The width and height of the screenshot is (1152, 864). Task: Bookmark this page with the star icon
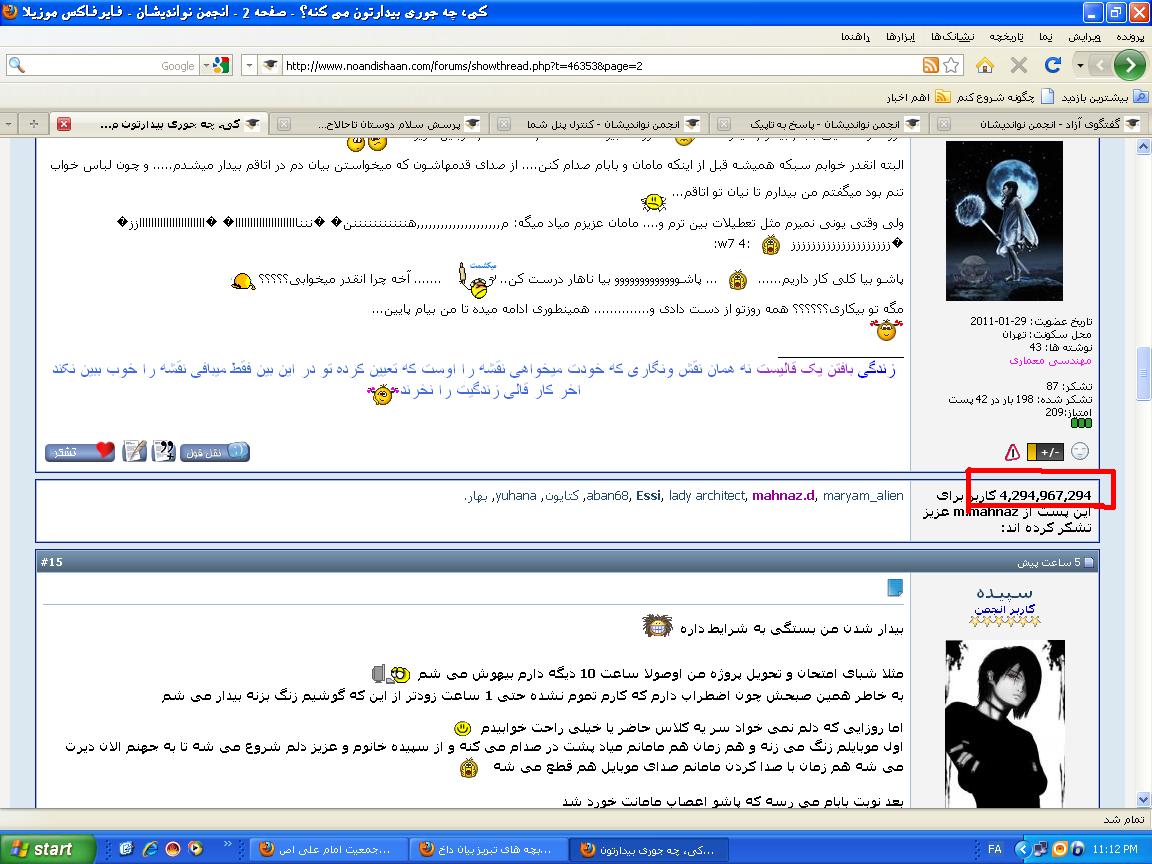tap(951, 65)
